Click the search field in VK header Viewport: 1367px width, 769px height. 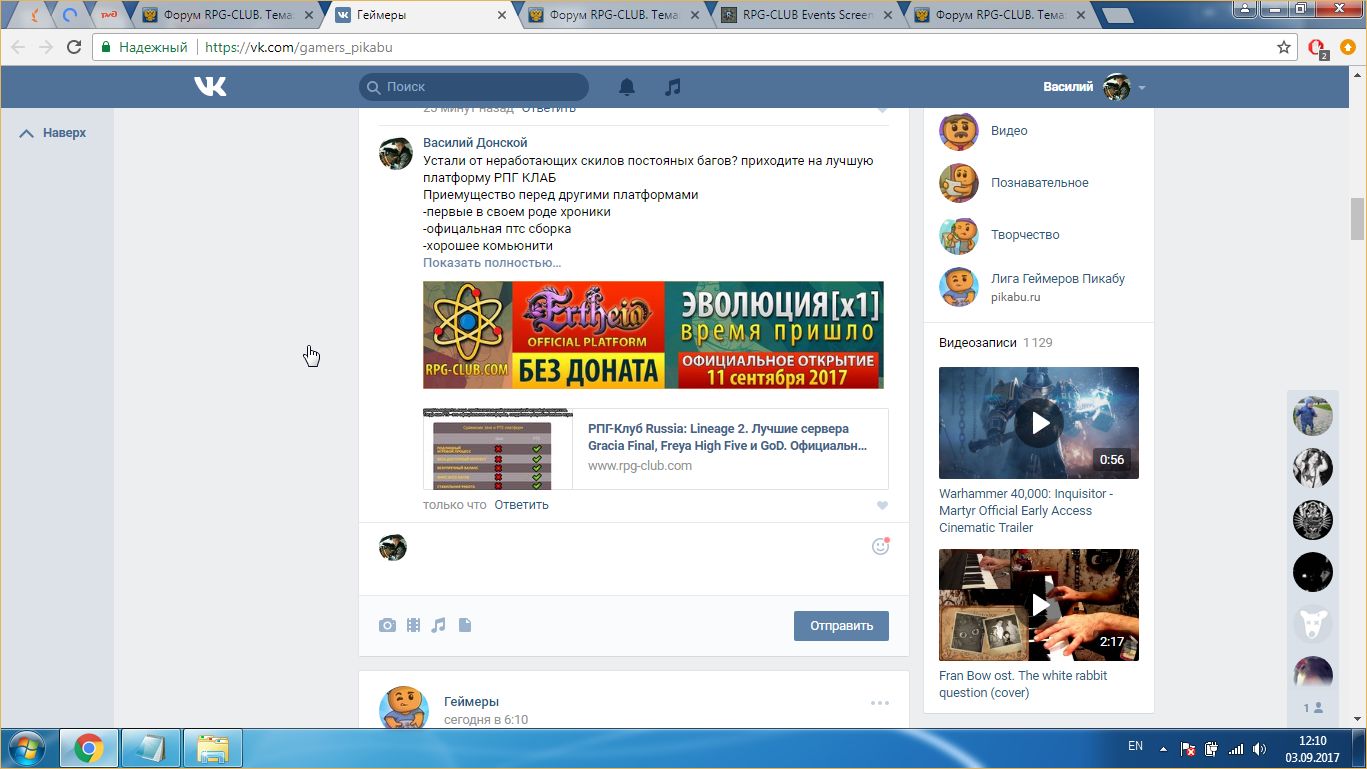[474, 87]
